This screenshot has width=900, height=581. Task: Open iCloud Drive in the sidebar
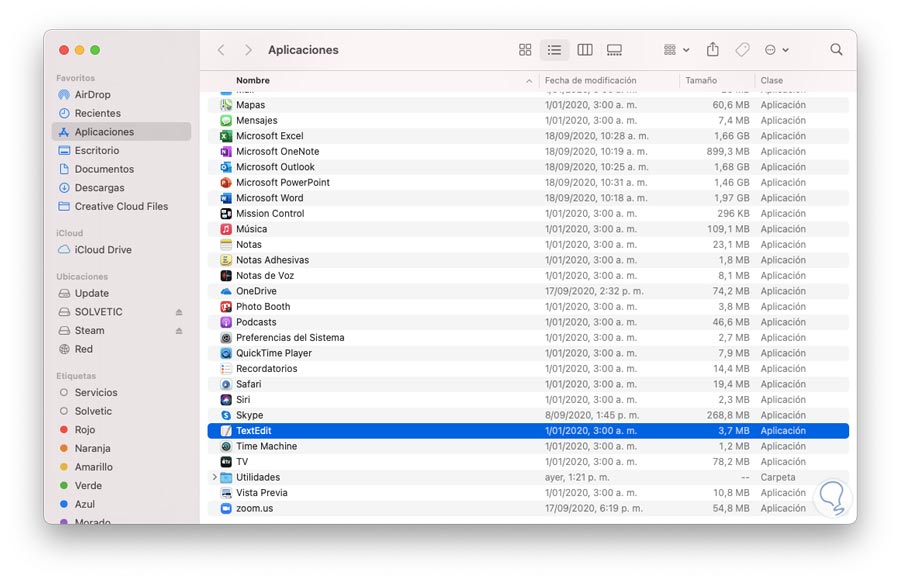[x=122, y=250]
